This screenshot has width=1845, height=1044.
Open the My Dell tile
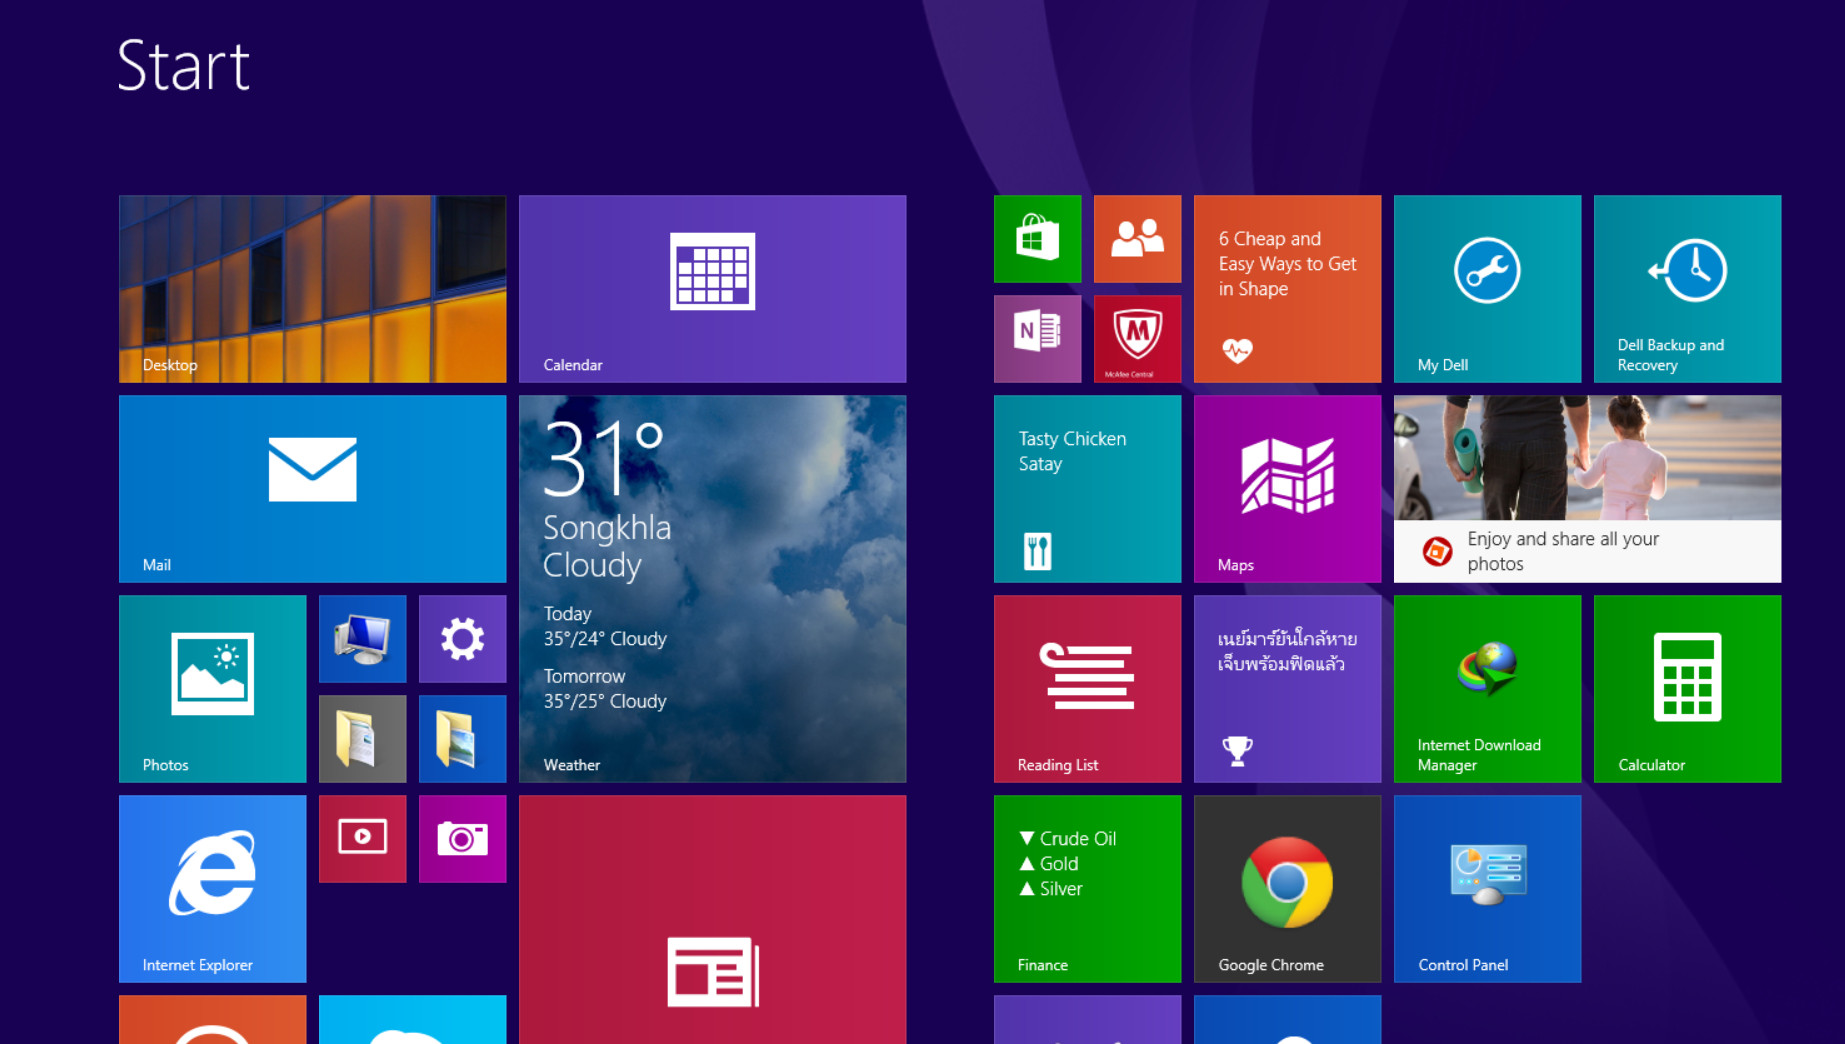[1487, 288]
